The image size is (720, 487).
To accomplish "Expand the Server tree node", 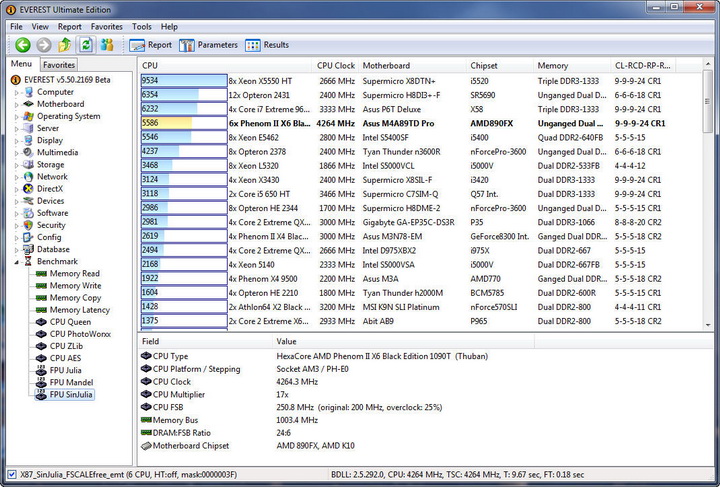I will pyautogui.click(x=17, y=129).
